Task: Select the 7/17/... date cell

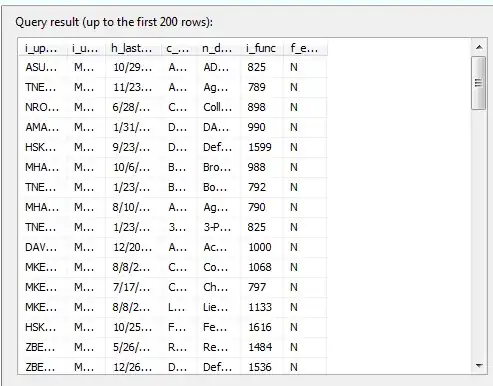Action: tap(133, 287)
